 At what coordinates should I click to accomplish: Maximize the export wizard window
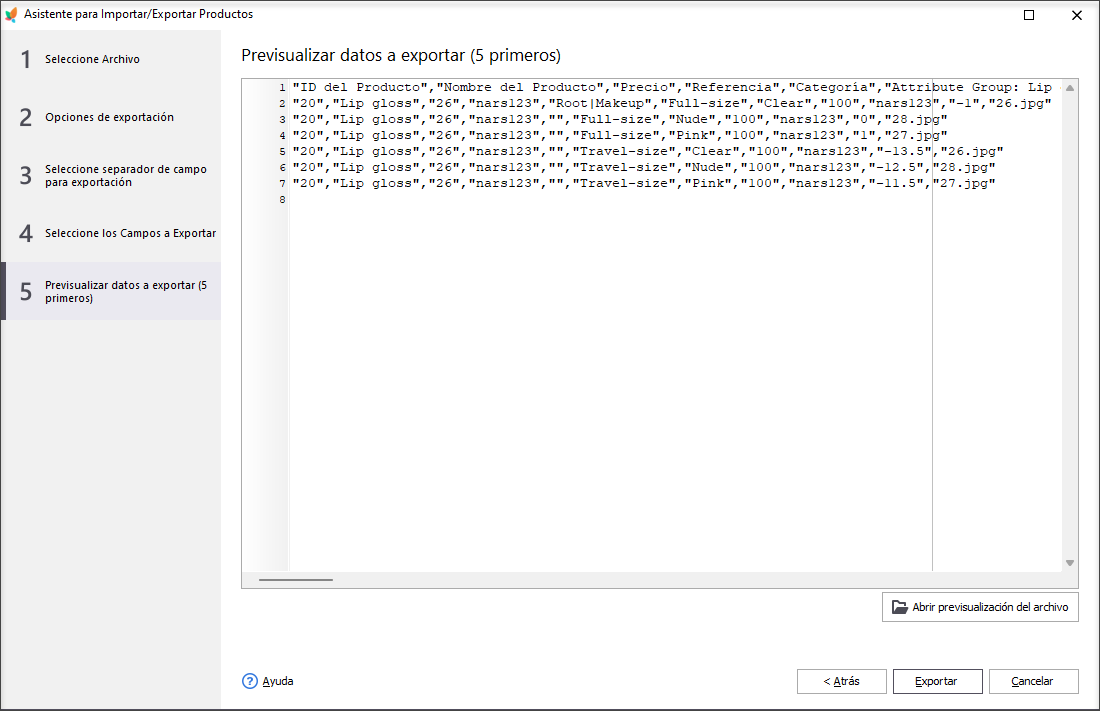(1029, 15)
